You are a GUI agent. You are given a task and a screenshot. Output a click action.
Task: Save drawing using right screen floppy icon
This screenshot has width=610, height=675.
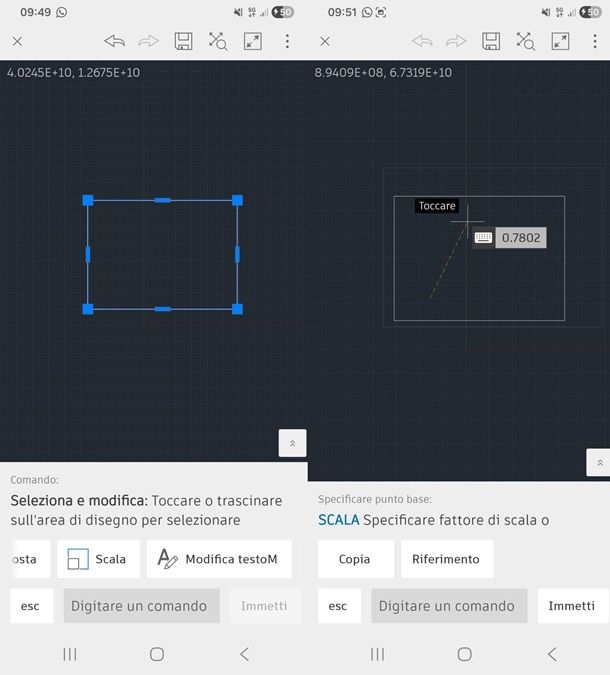point(491,41)
